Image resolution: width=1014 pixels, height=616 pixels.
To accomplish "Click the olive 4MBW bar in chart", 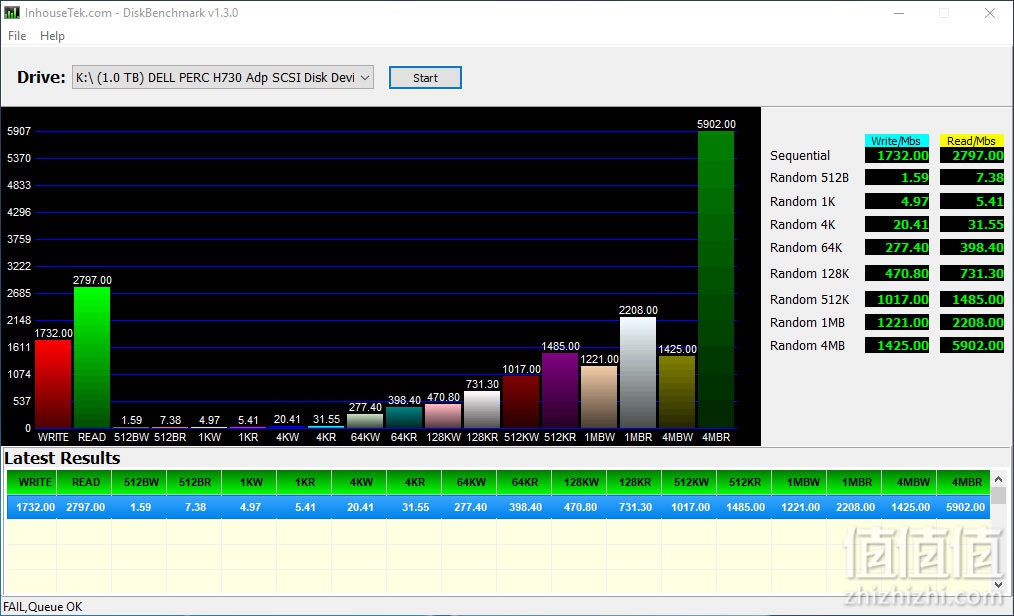I will tap(677, 392).
